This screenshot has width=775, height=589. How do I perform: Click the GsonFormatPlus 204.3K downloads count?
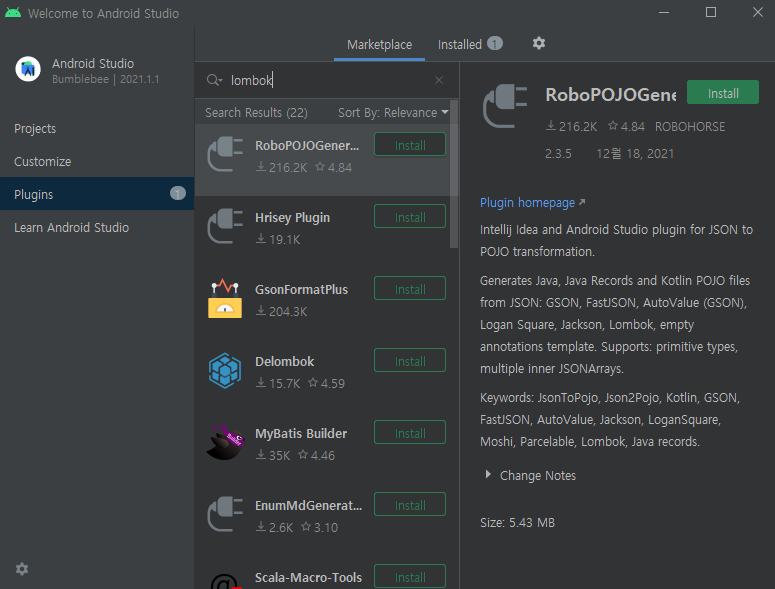281,311
